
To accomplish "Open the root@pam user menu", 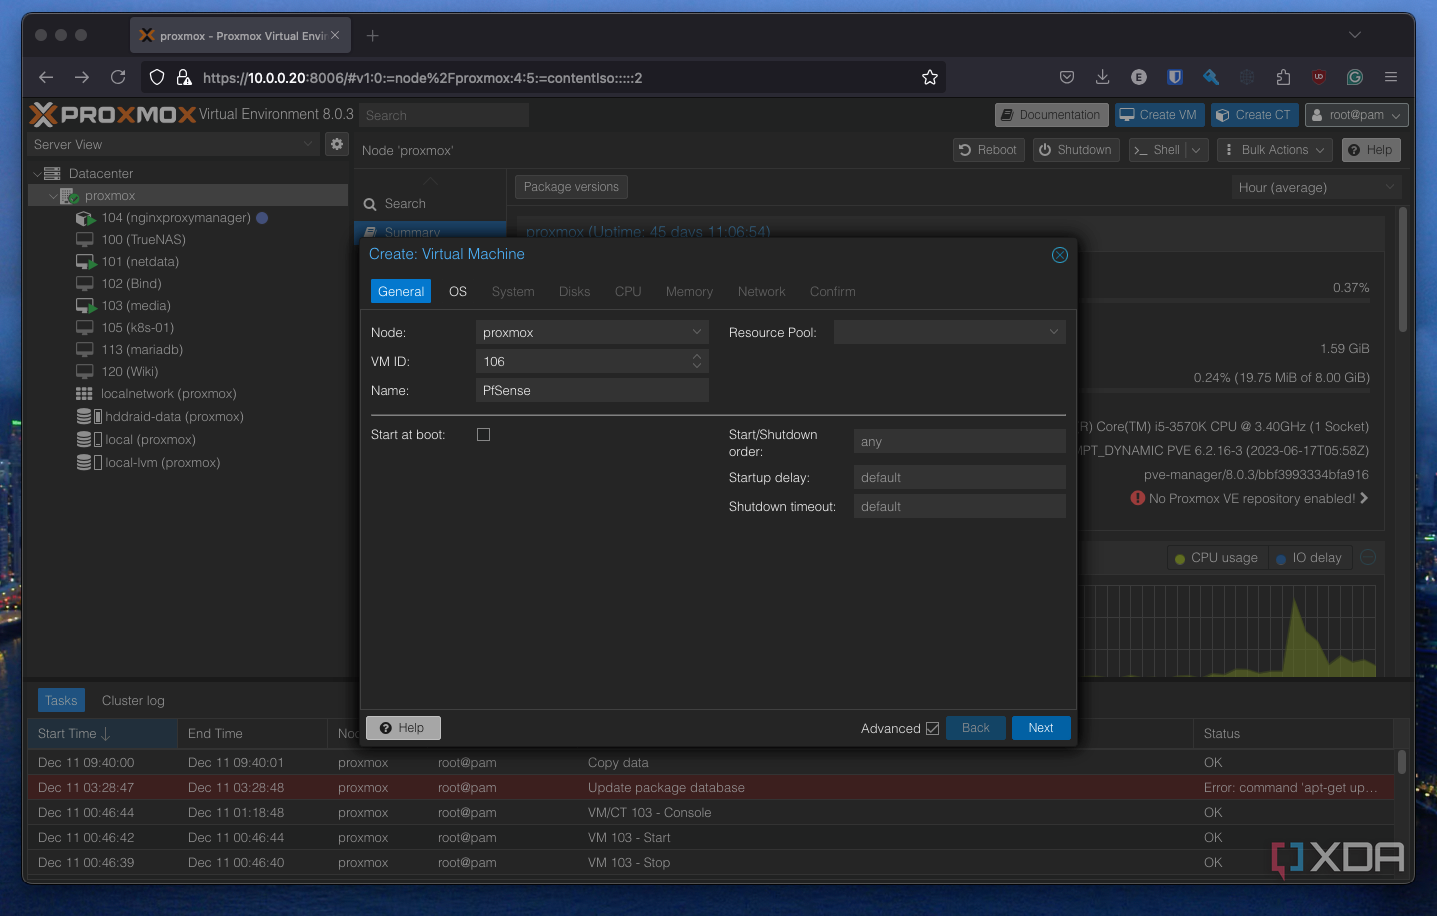I will (1357, 115).
